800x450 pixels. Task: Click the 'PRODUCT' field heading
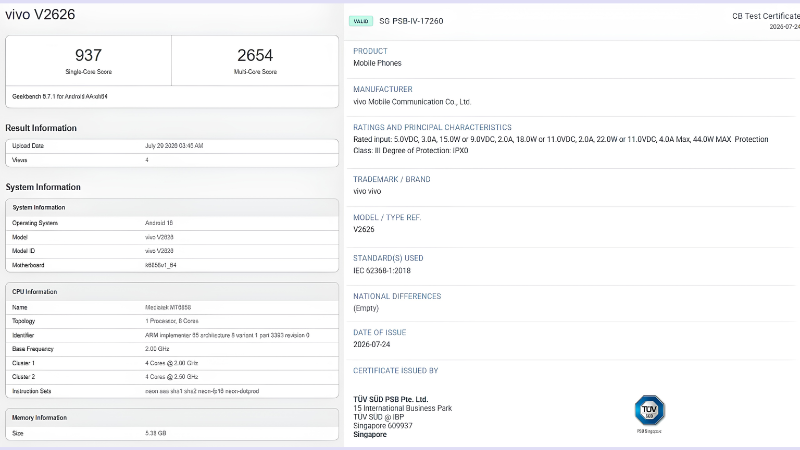point(370,51)
